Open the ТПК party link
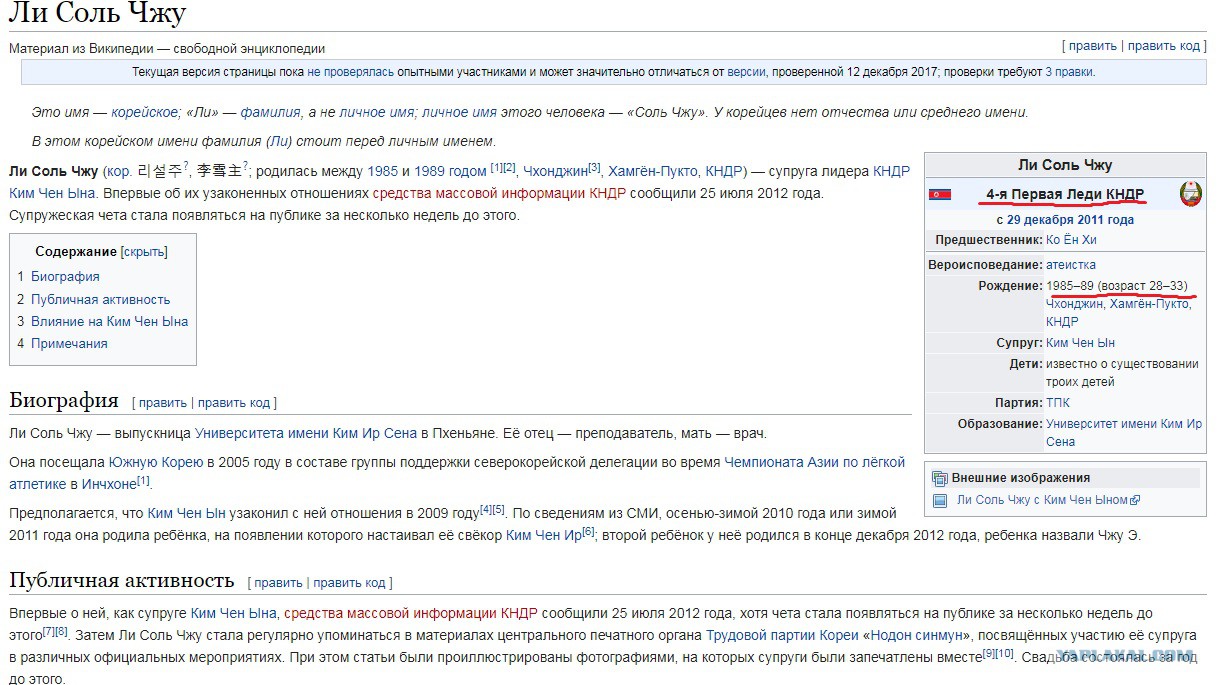Image resolution: width=1219 pixels, height=685 pixels. [x=1058, y=402]
